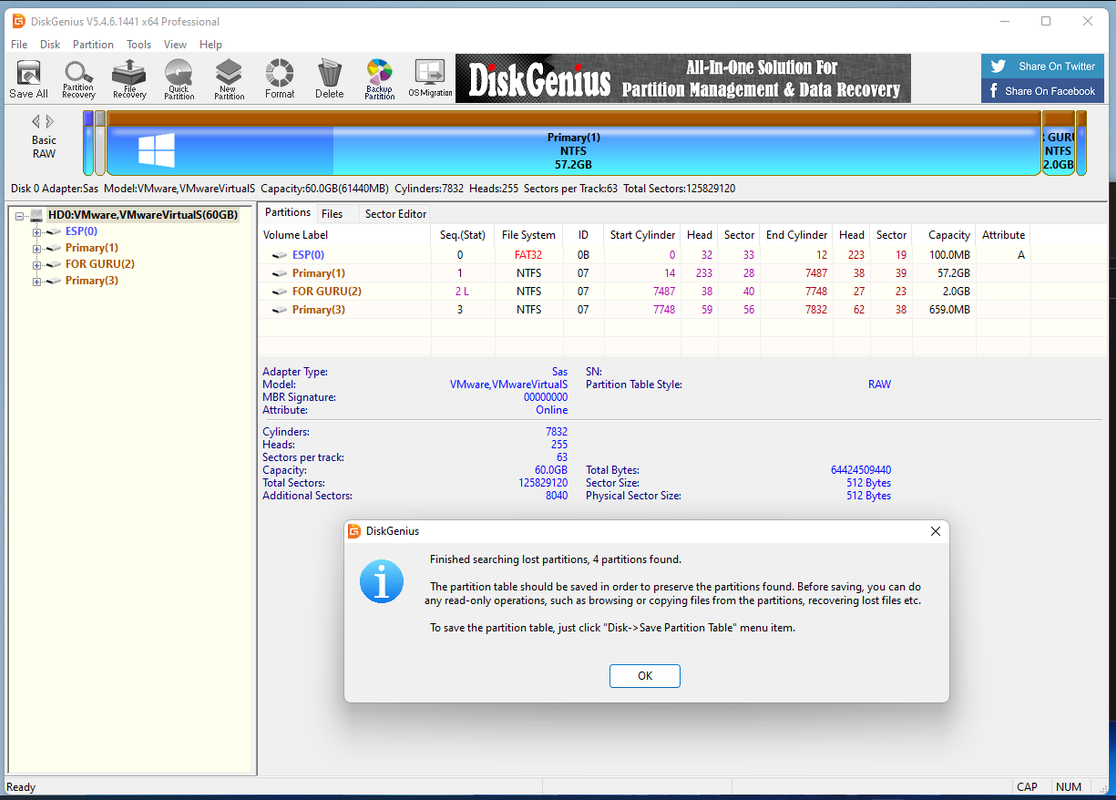Select HD0:VMware,VMwareVirtualS(60GB) tree label

click(143, 215)
